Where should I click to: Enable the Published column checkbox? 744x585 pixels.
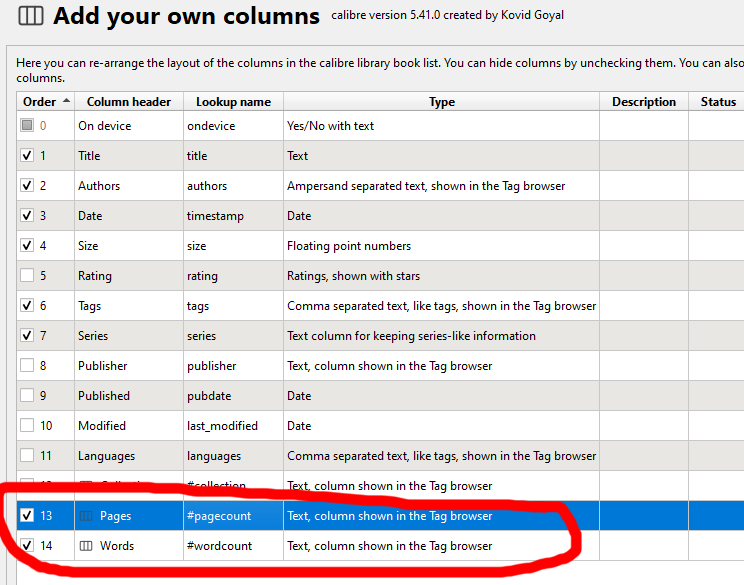(x=27, y=395)
